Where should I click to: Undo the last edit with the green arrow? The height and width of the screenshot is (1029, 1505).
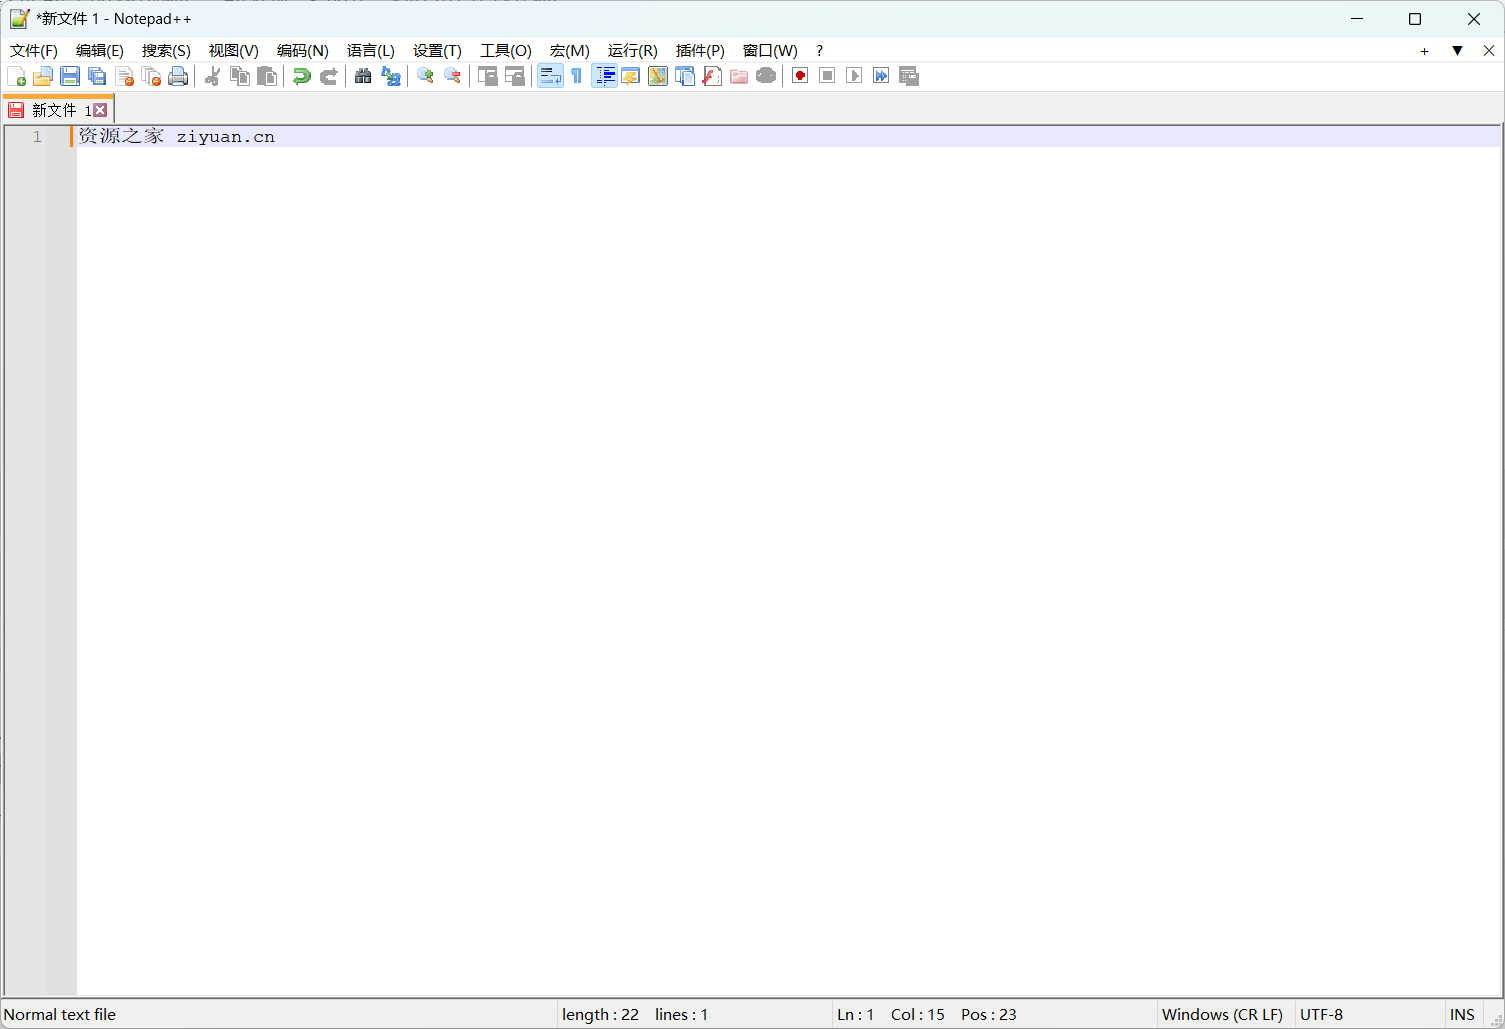pyautogui.click(x=302, y=75)
